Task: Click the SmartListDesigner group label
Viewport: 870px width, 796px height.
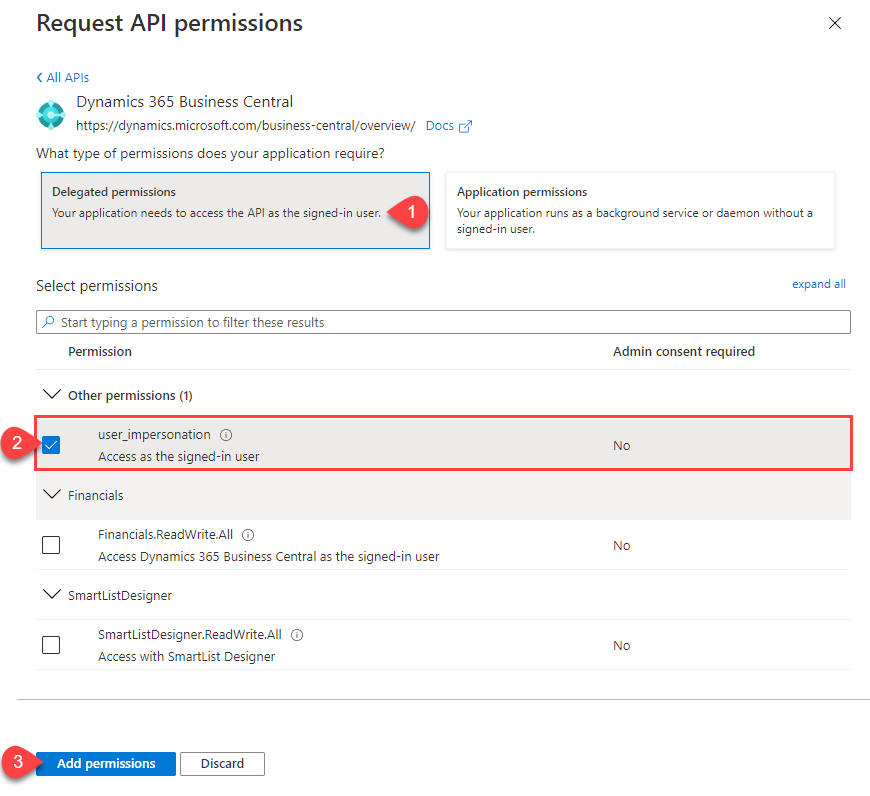Action: point(120,596)
